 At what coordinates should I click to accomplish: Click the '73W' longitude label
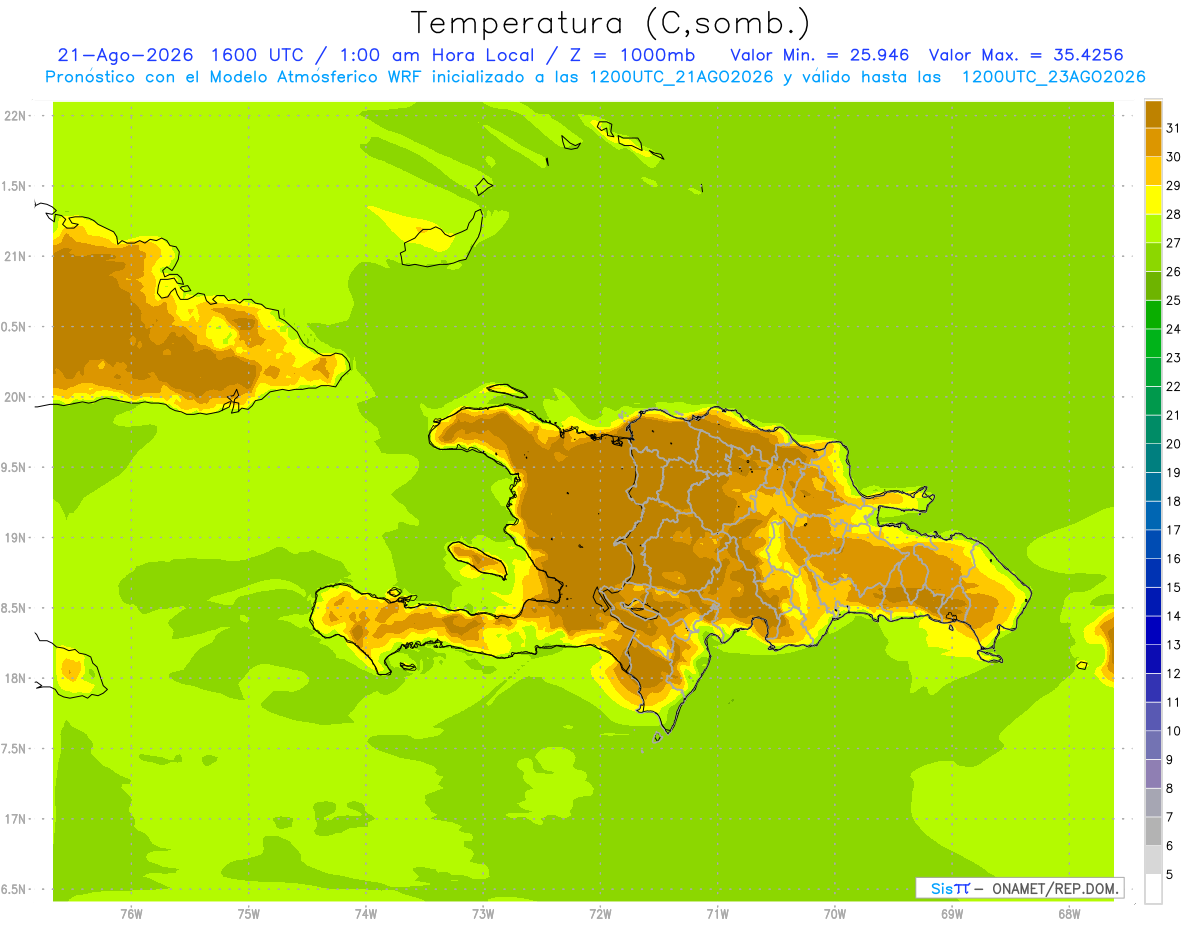(482, 913)
